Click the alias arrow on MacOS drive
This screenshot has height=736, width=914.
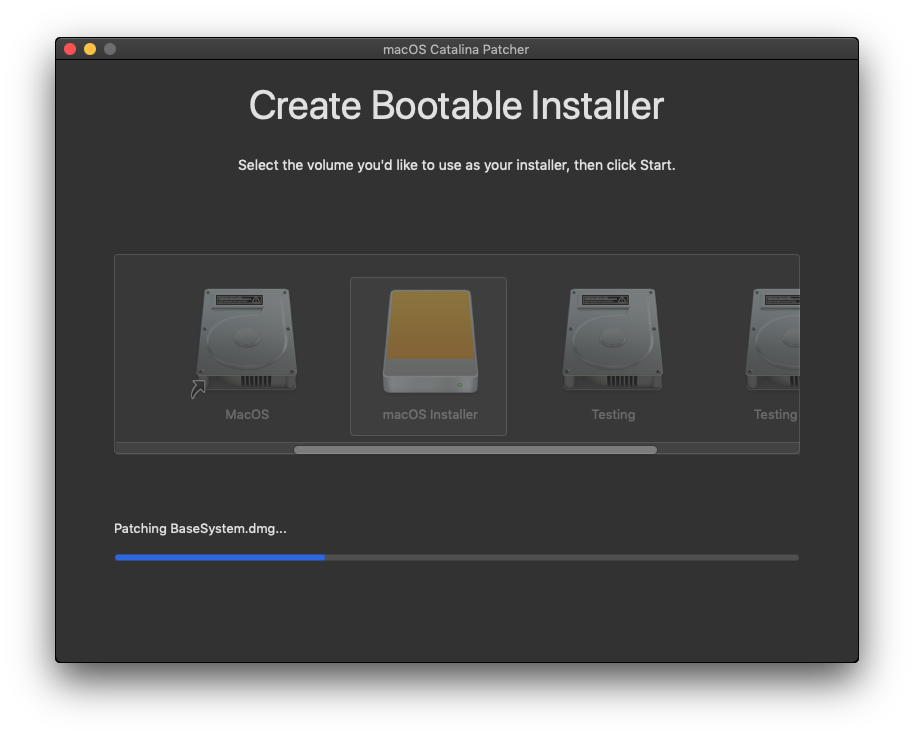pos(198,389)
